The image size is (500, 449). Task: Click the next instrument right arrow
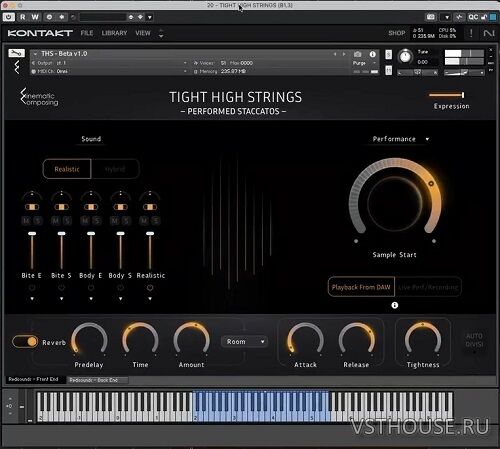344,54
